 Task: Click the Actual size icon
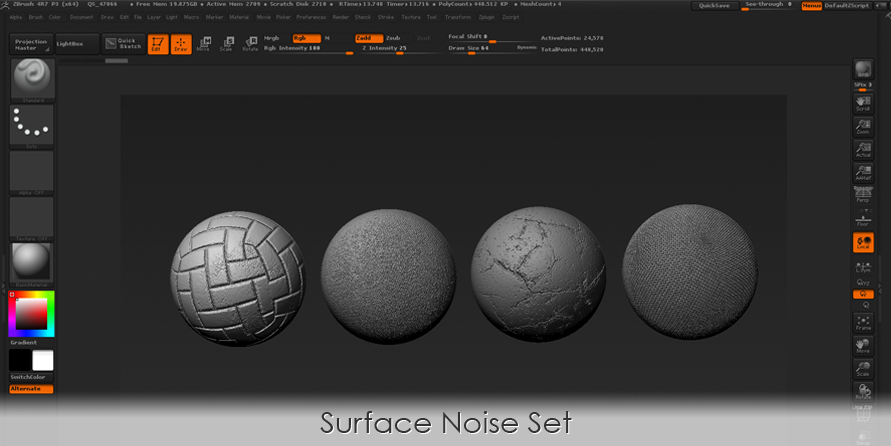(x=863, y=149)
